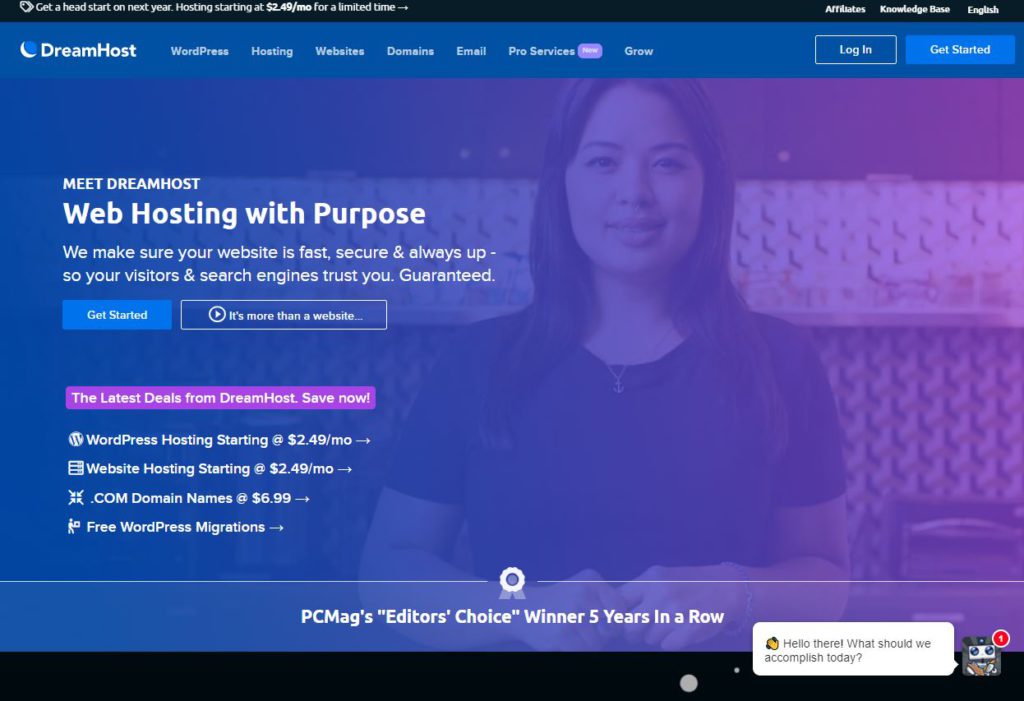Open the Email menu
Screen dimensions: 1024x701
tap(471, 51)
